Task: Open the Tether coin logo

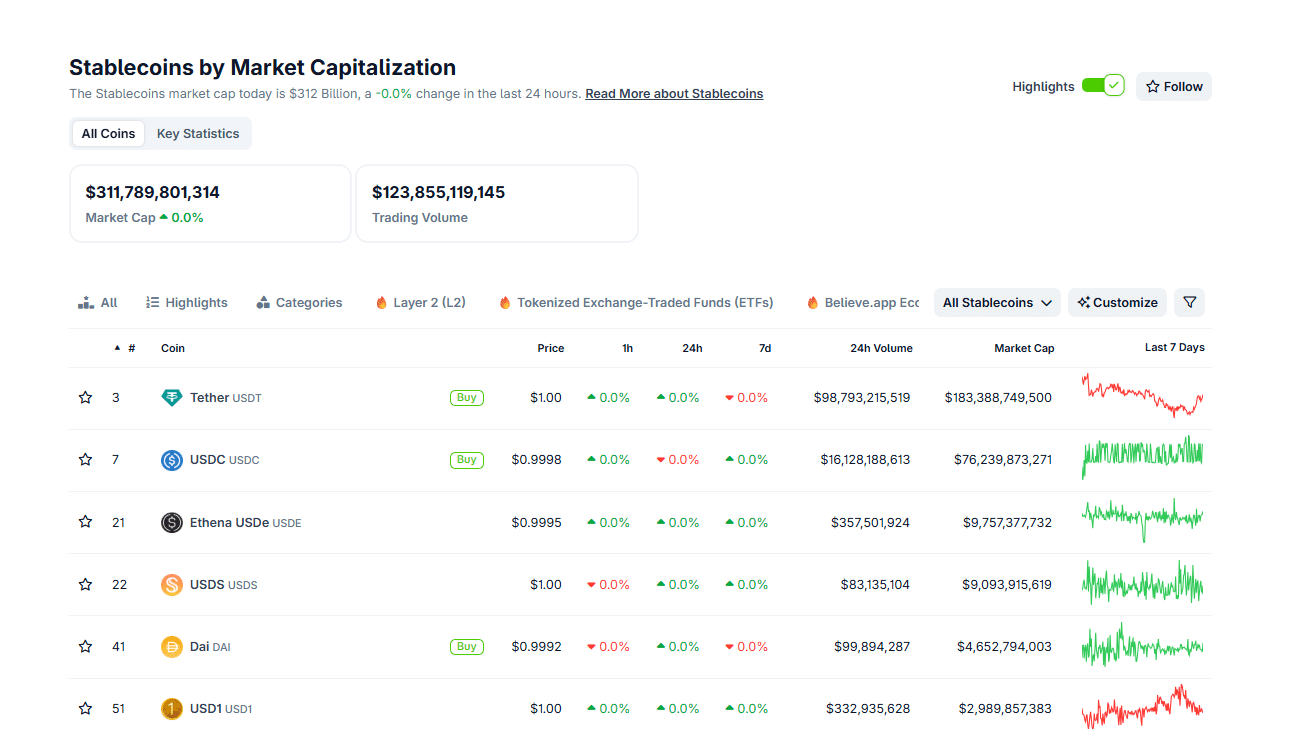Action: [x=170, y=397]
